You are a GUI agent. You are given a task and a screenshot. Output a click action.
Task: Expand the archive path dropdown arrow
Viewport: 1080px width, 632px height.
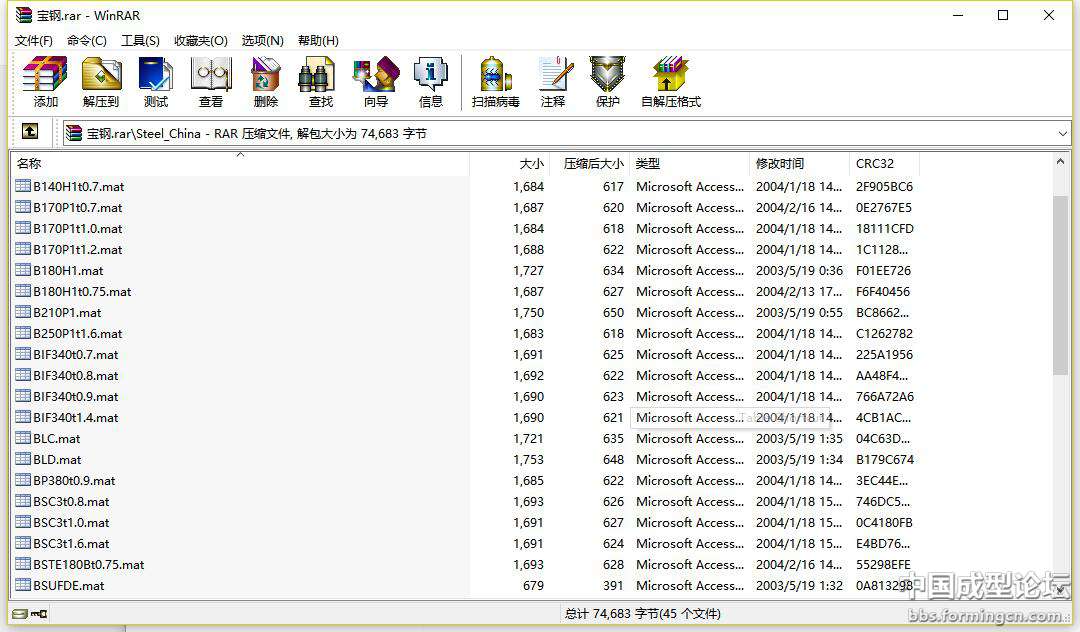point(1062,133)
